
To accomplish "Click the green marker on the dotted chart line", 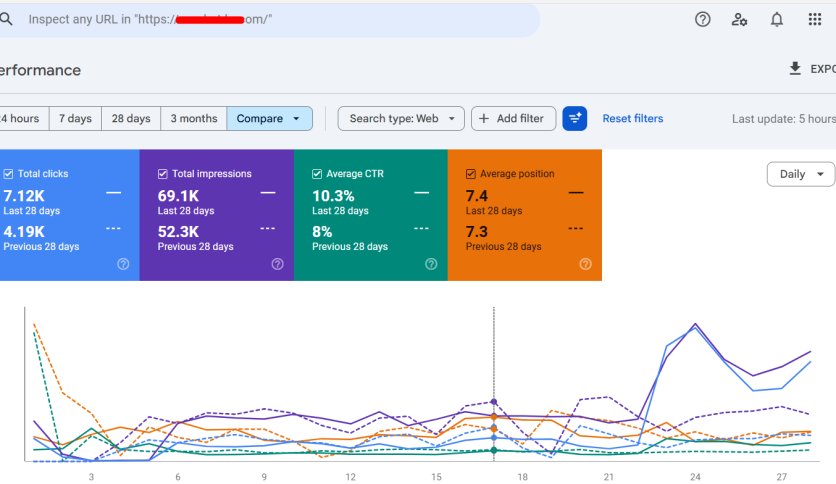I will (x=494, y=450).
